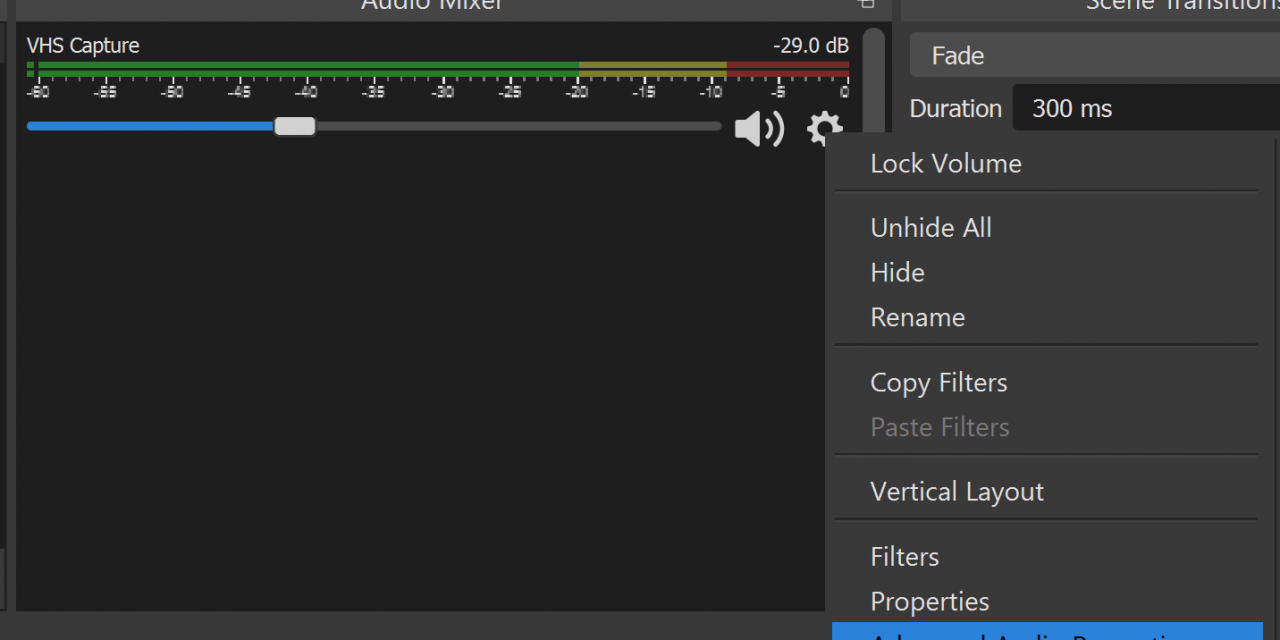Open Filters from the context menu
Viewport: 1280px width, 640px height.
pos(904,557)
